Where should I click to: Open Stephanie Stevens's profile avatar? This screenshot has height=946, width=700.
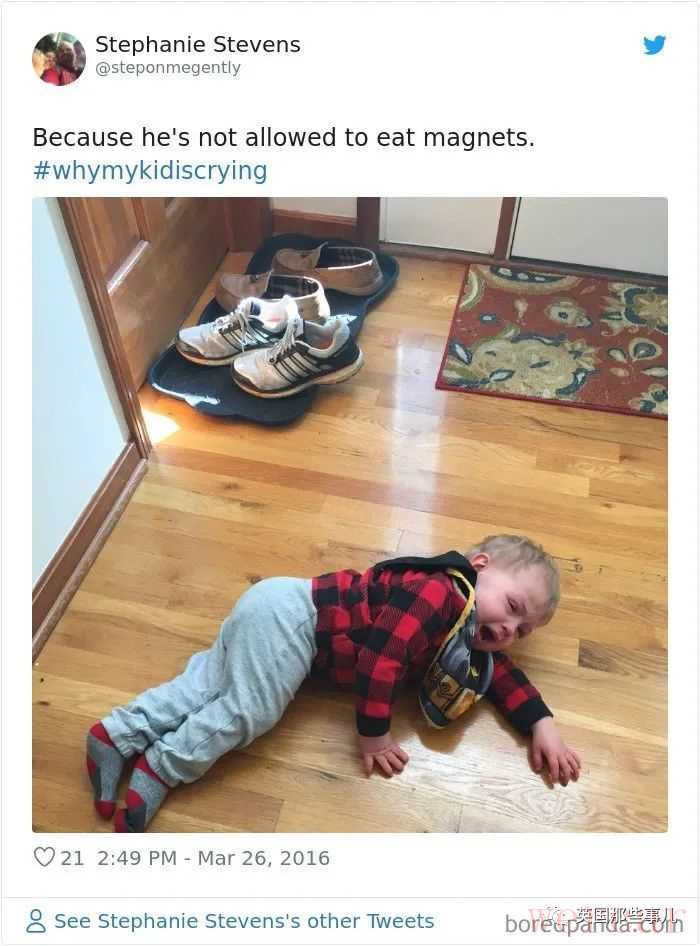[59, 59]
